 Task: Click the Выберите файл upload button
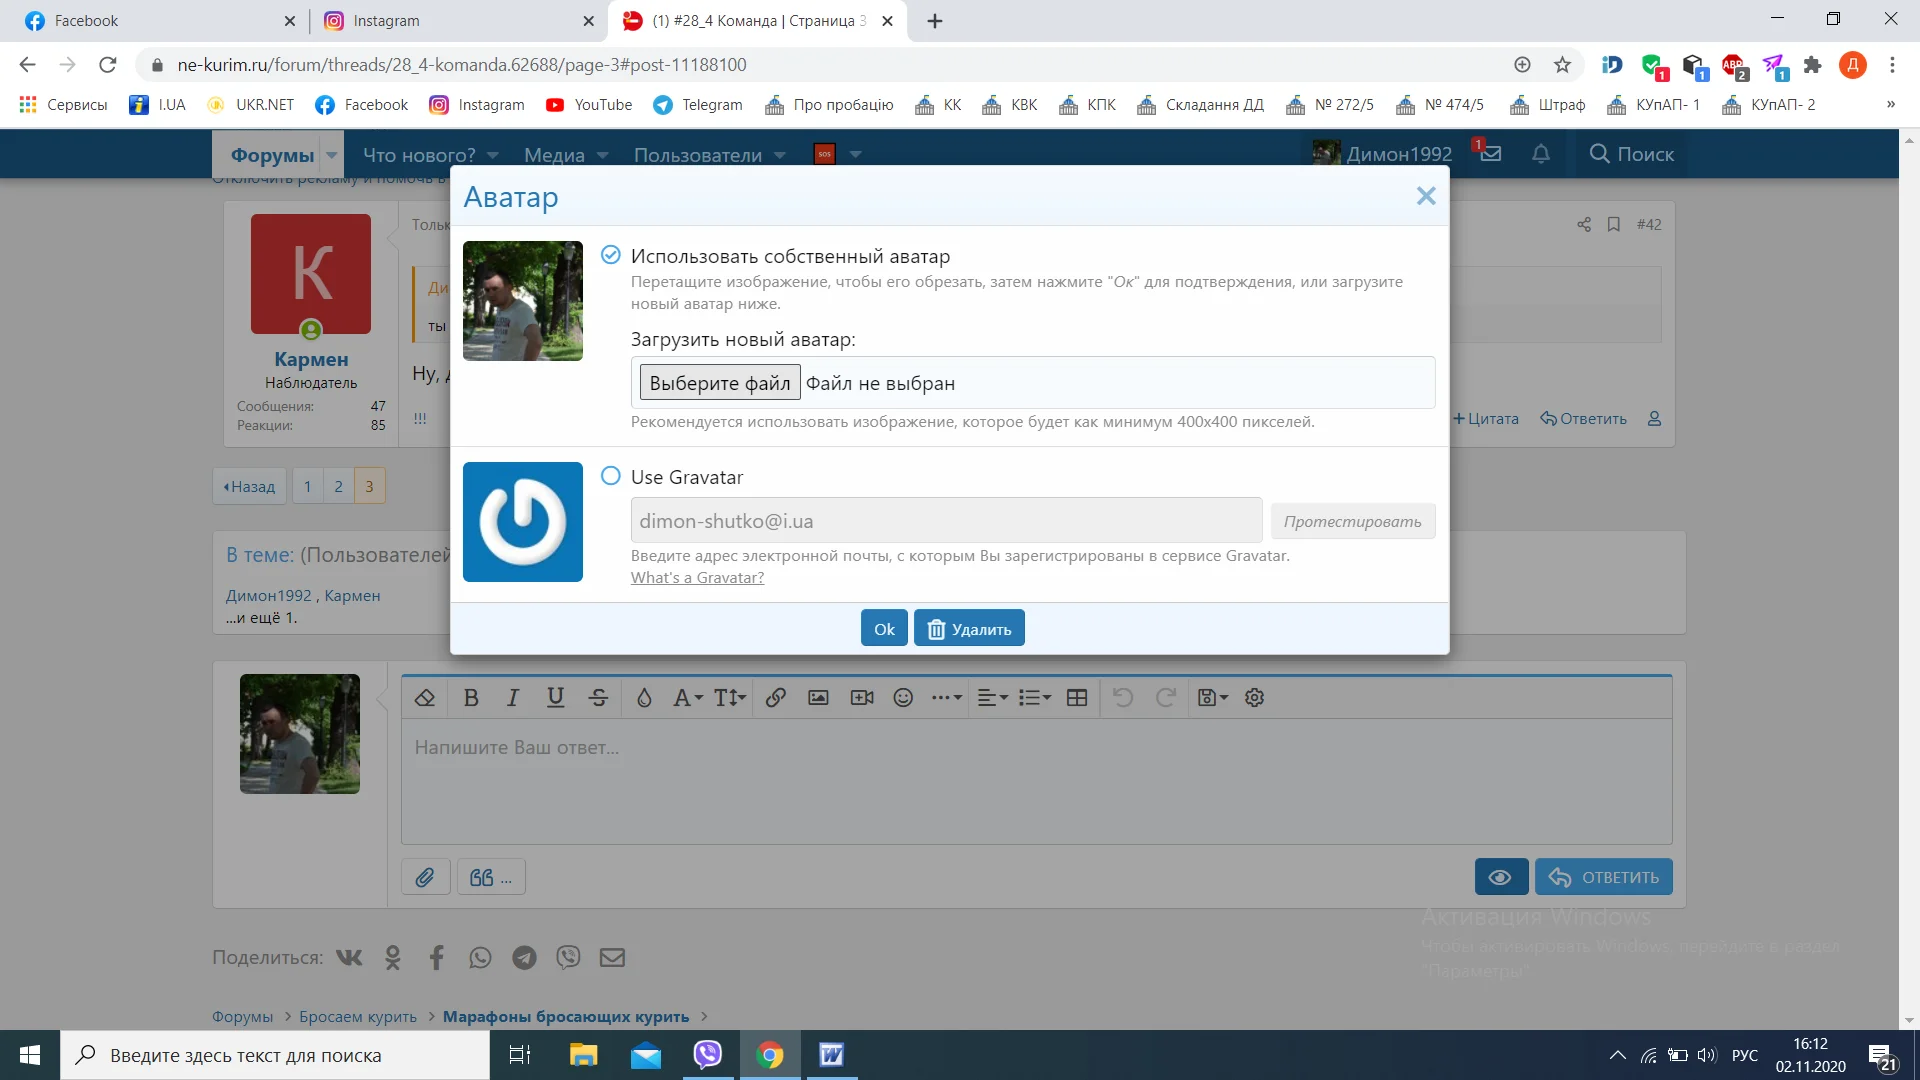coord(719,383)
